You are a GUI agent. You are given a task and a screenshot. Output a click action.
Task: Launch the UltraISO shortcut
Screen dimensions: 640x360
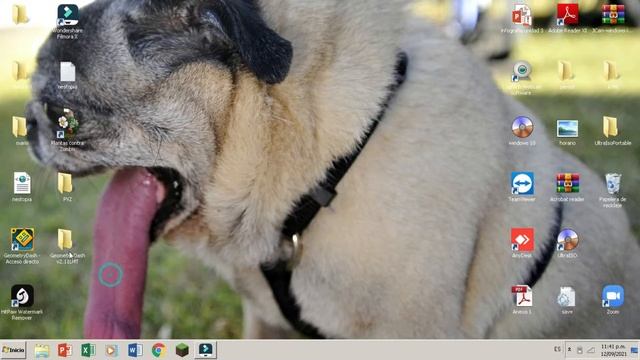tap(567, 242)
